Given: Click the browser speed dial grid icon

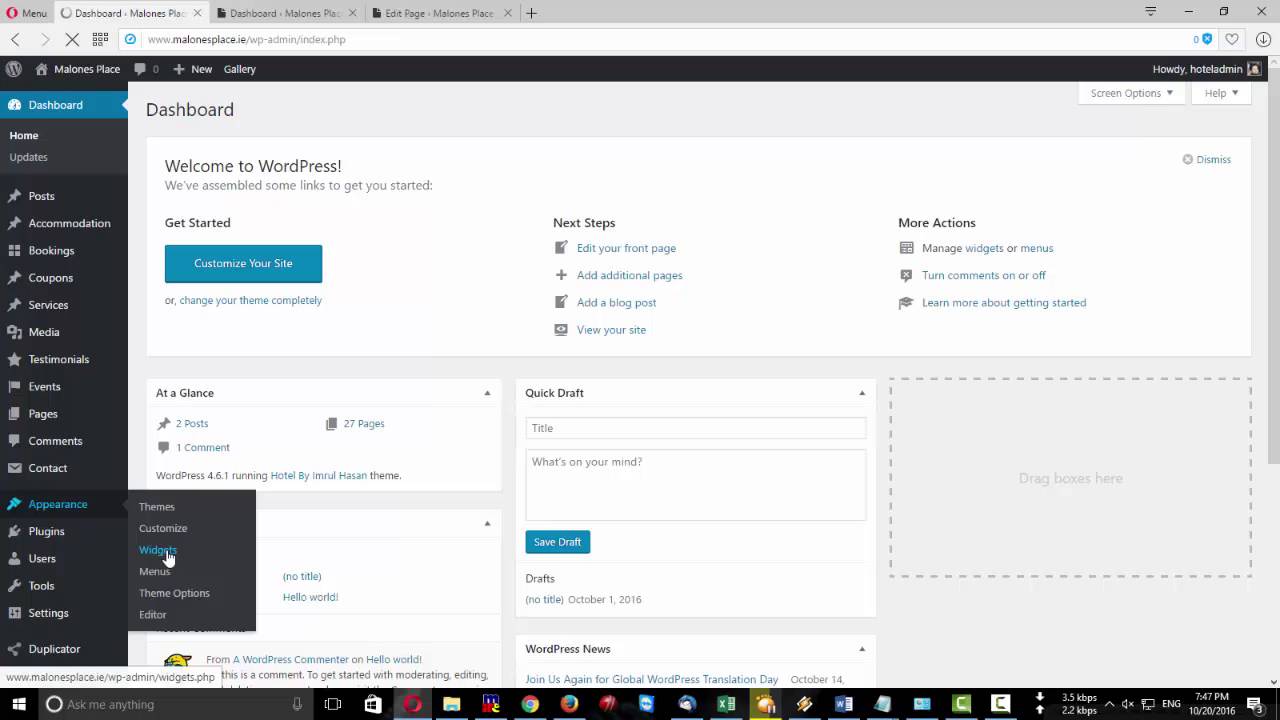Looking at the screenshot, I should point(100,39).
